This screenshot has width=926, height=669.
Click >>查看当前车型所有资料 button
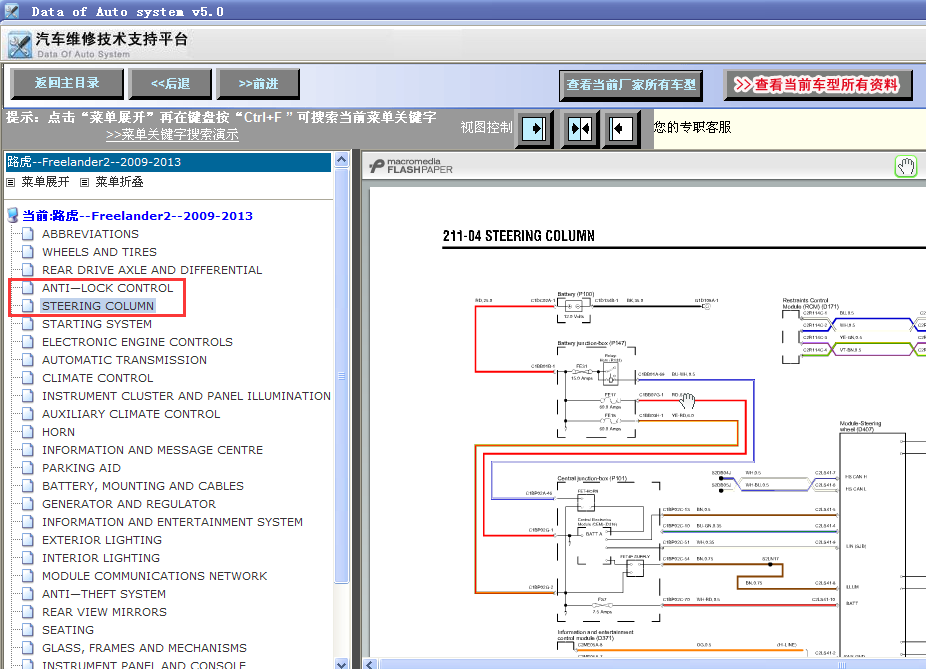tap(818, 85)
